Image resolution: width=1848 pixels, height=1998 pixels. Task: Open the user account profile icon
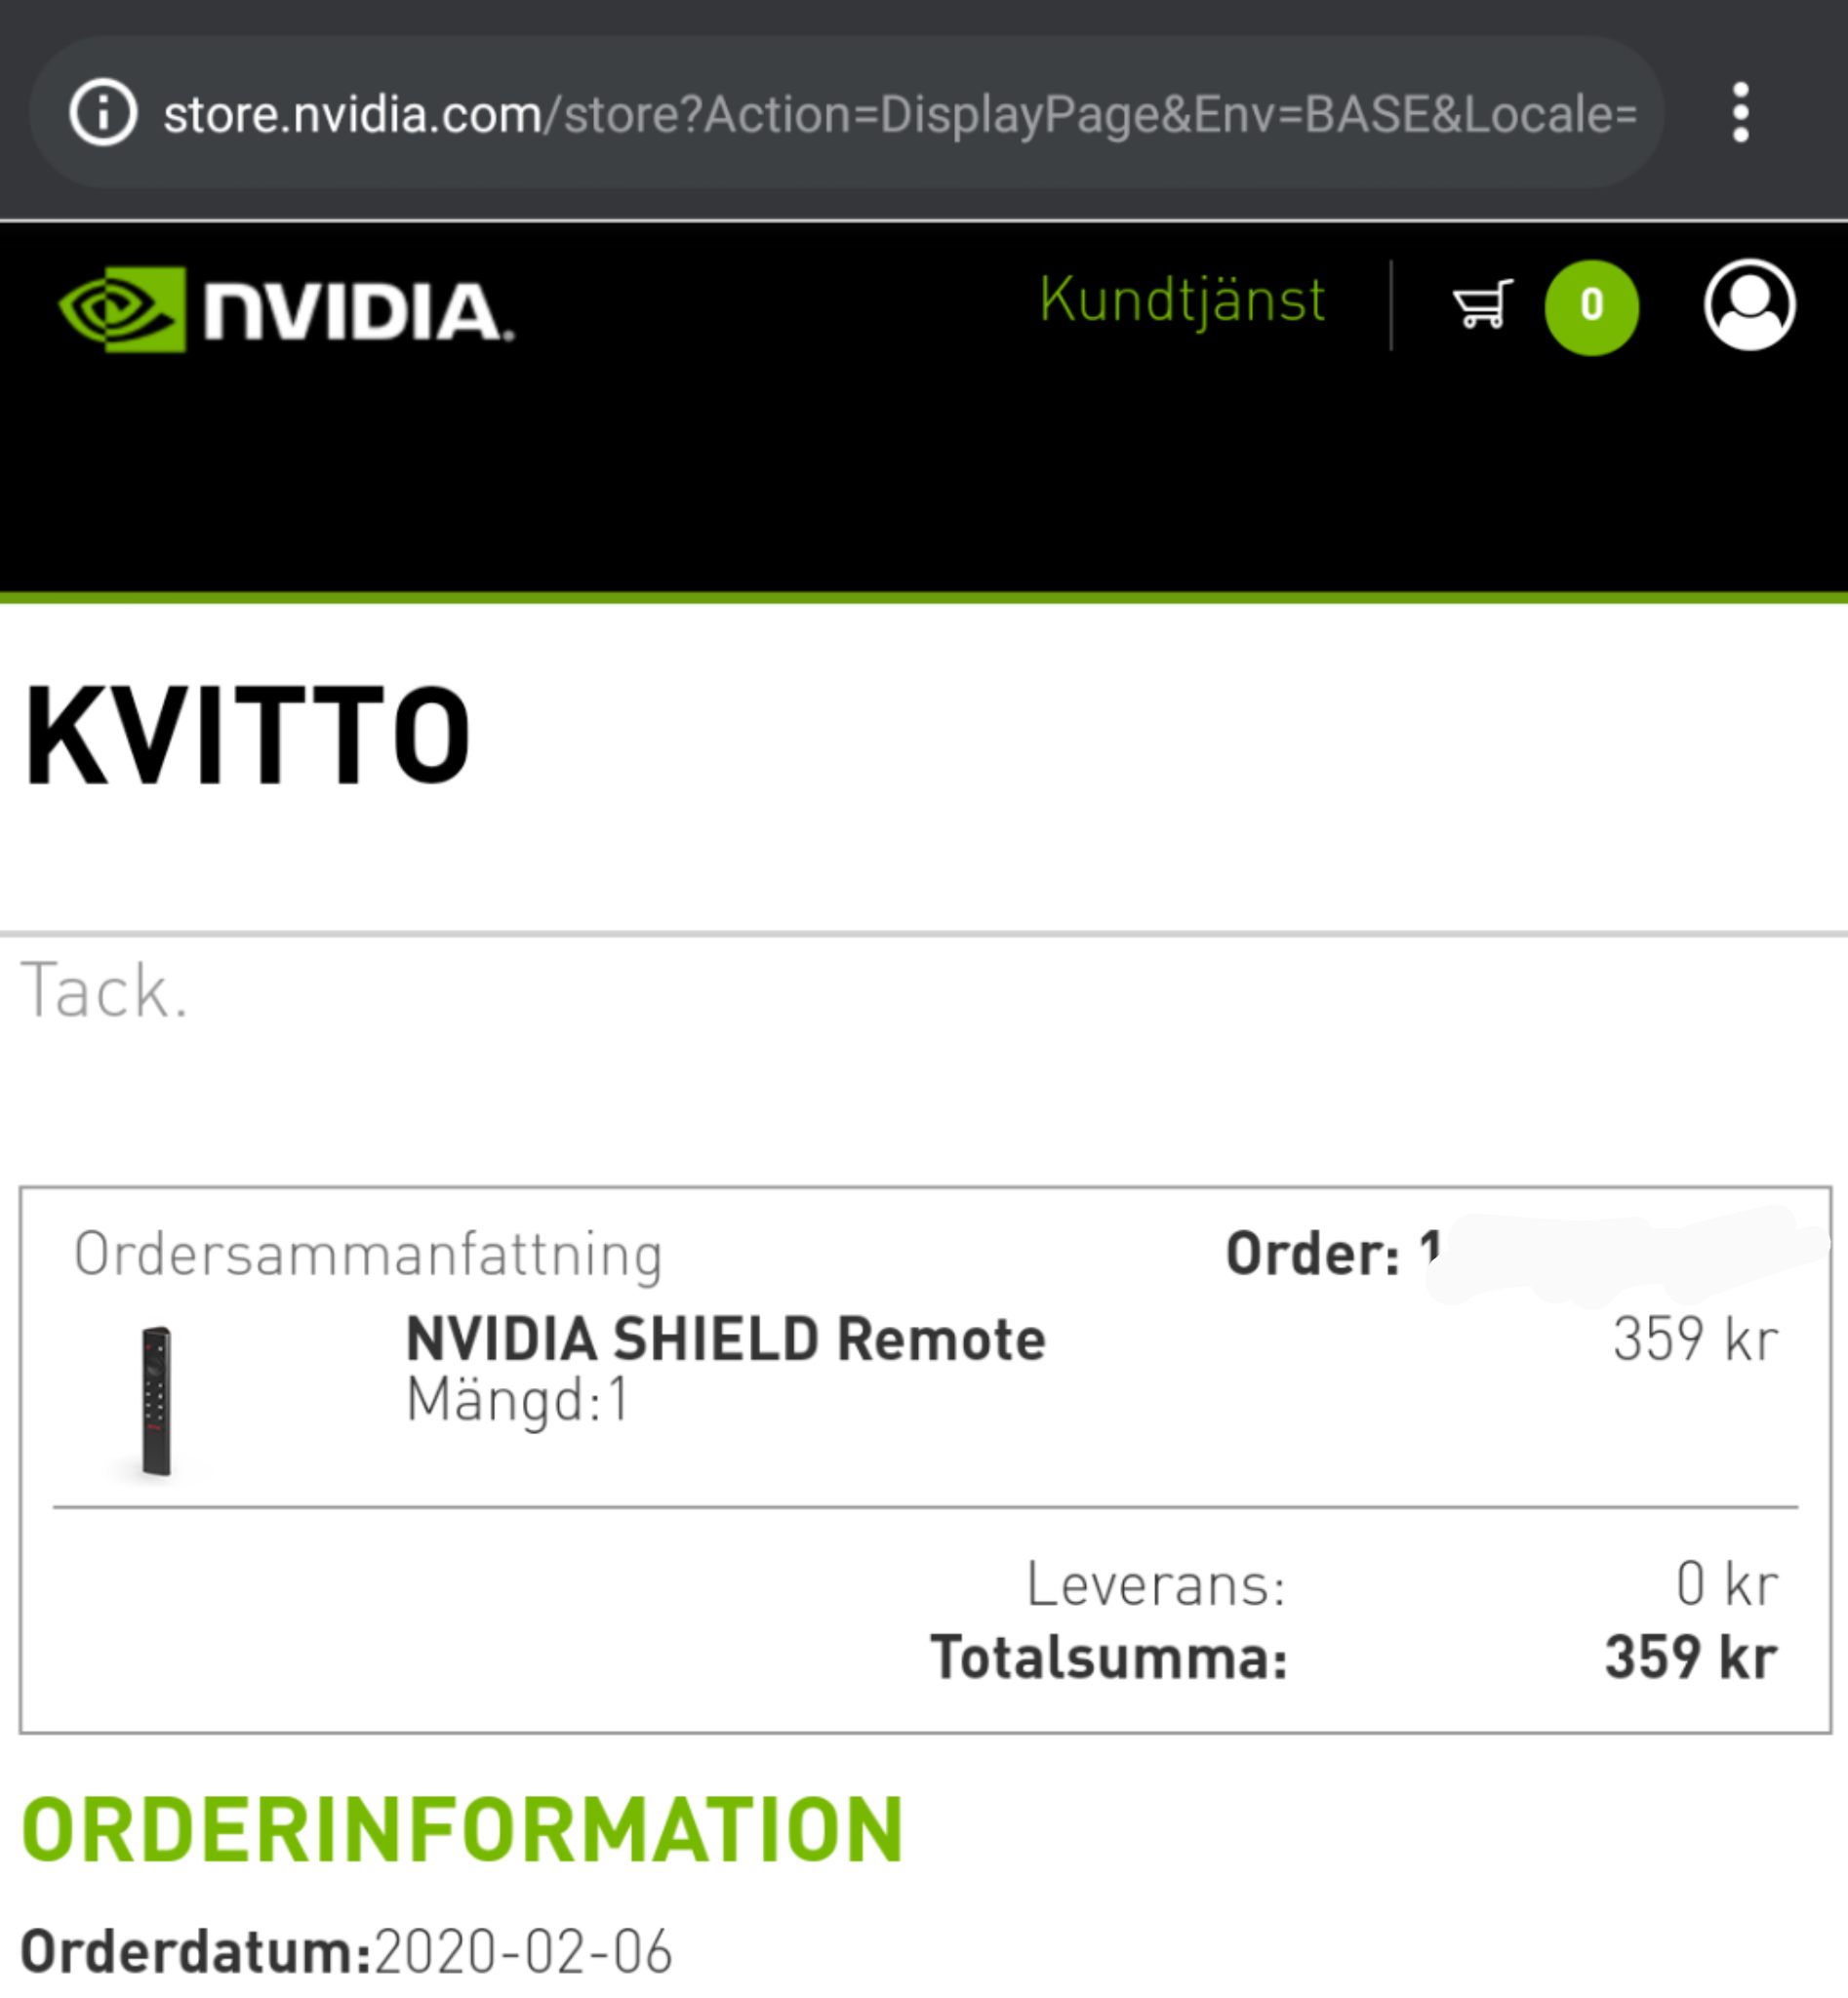coord(1749,305)
